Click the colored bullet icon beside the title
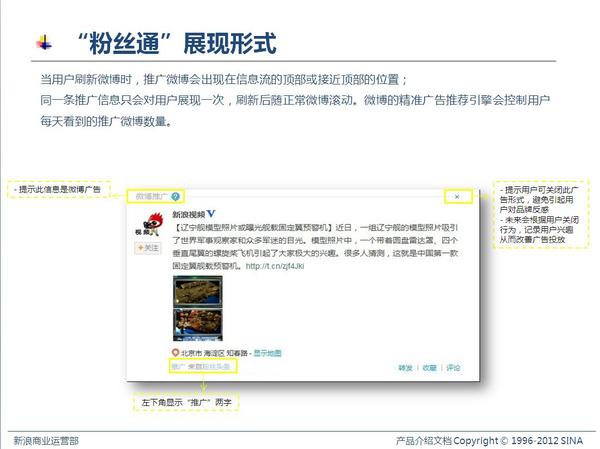Image resolution: width=600 pixels, height=449 pixels. point(44,43)
